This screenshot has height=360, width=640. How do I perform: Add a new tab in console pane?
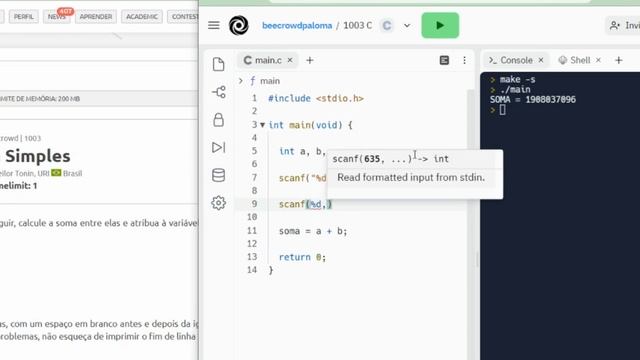click(619, 60)
